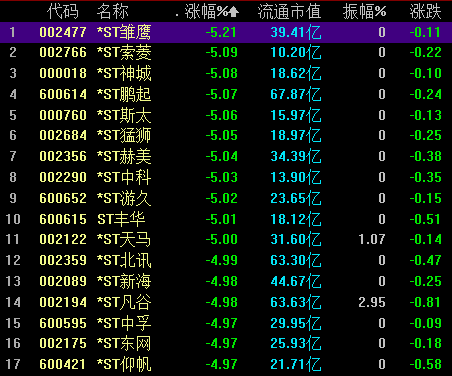Click price change -0.58
The height and width of the screenshot is (376, 452).
click(426, 364)
